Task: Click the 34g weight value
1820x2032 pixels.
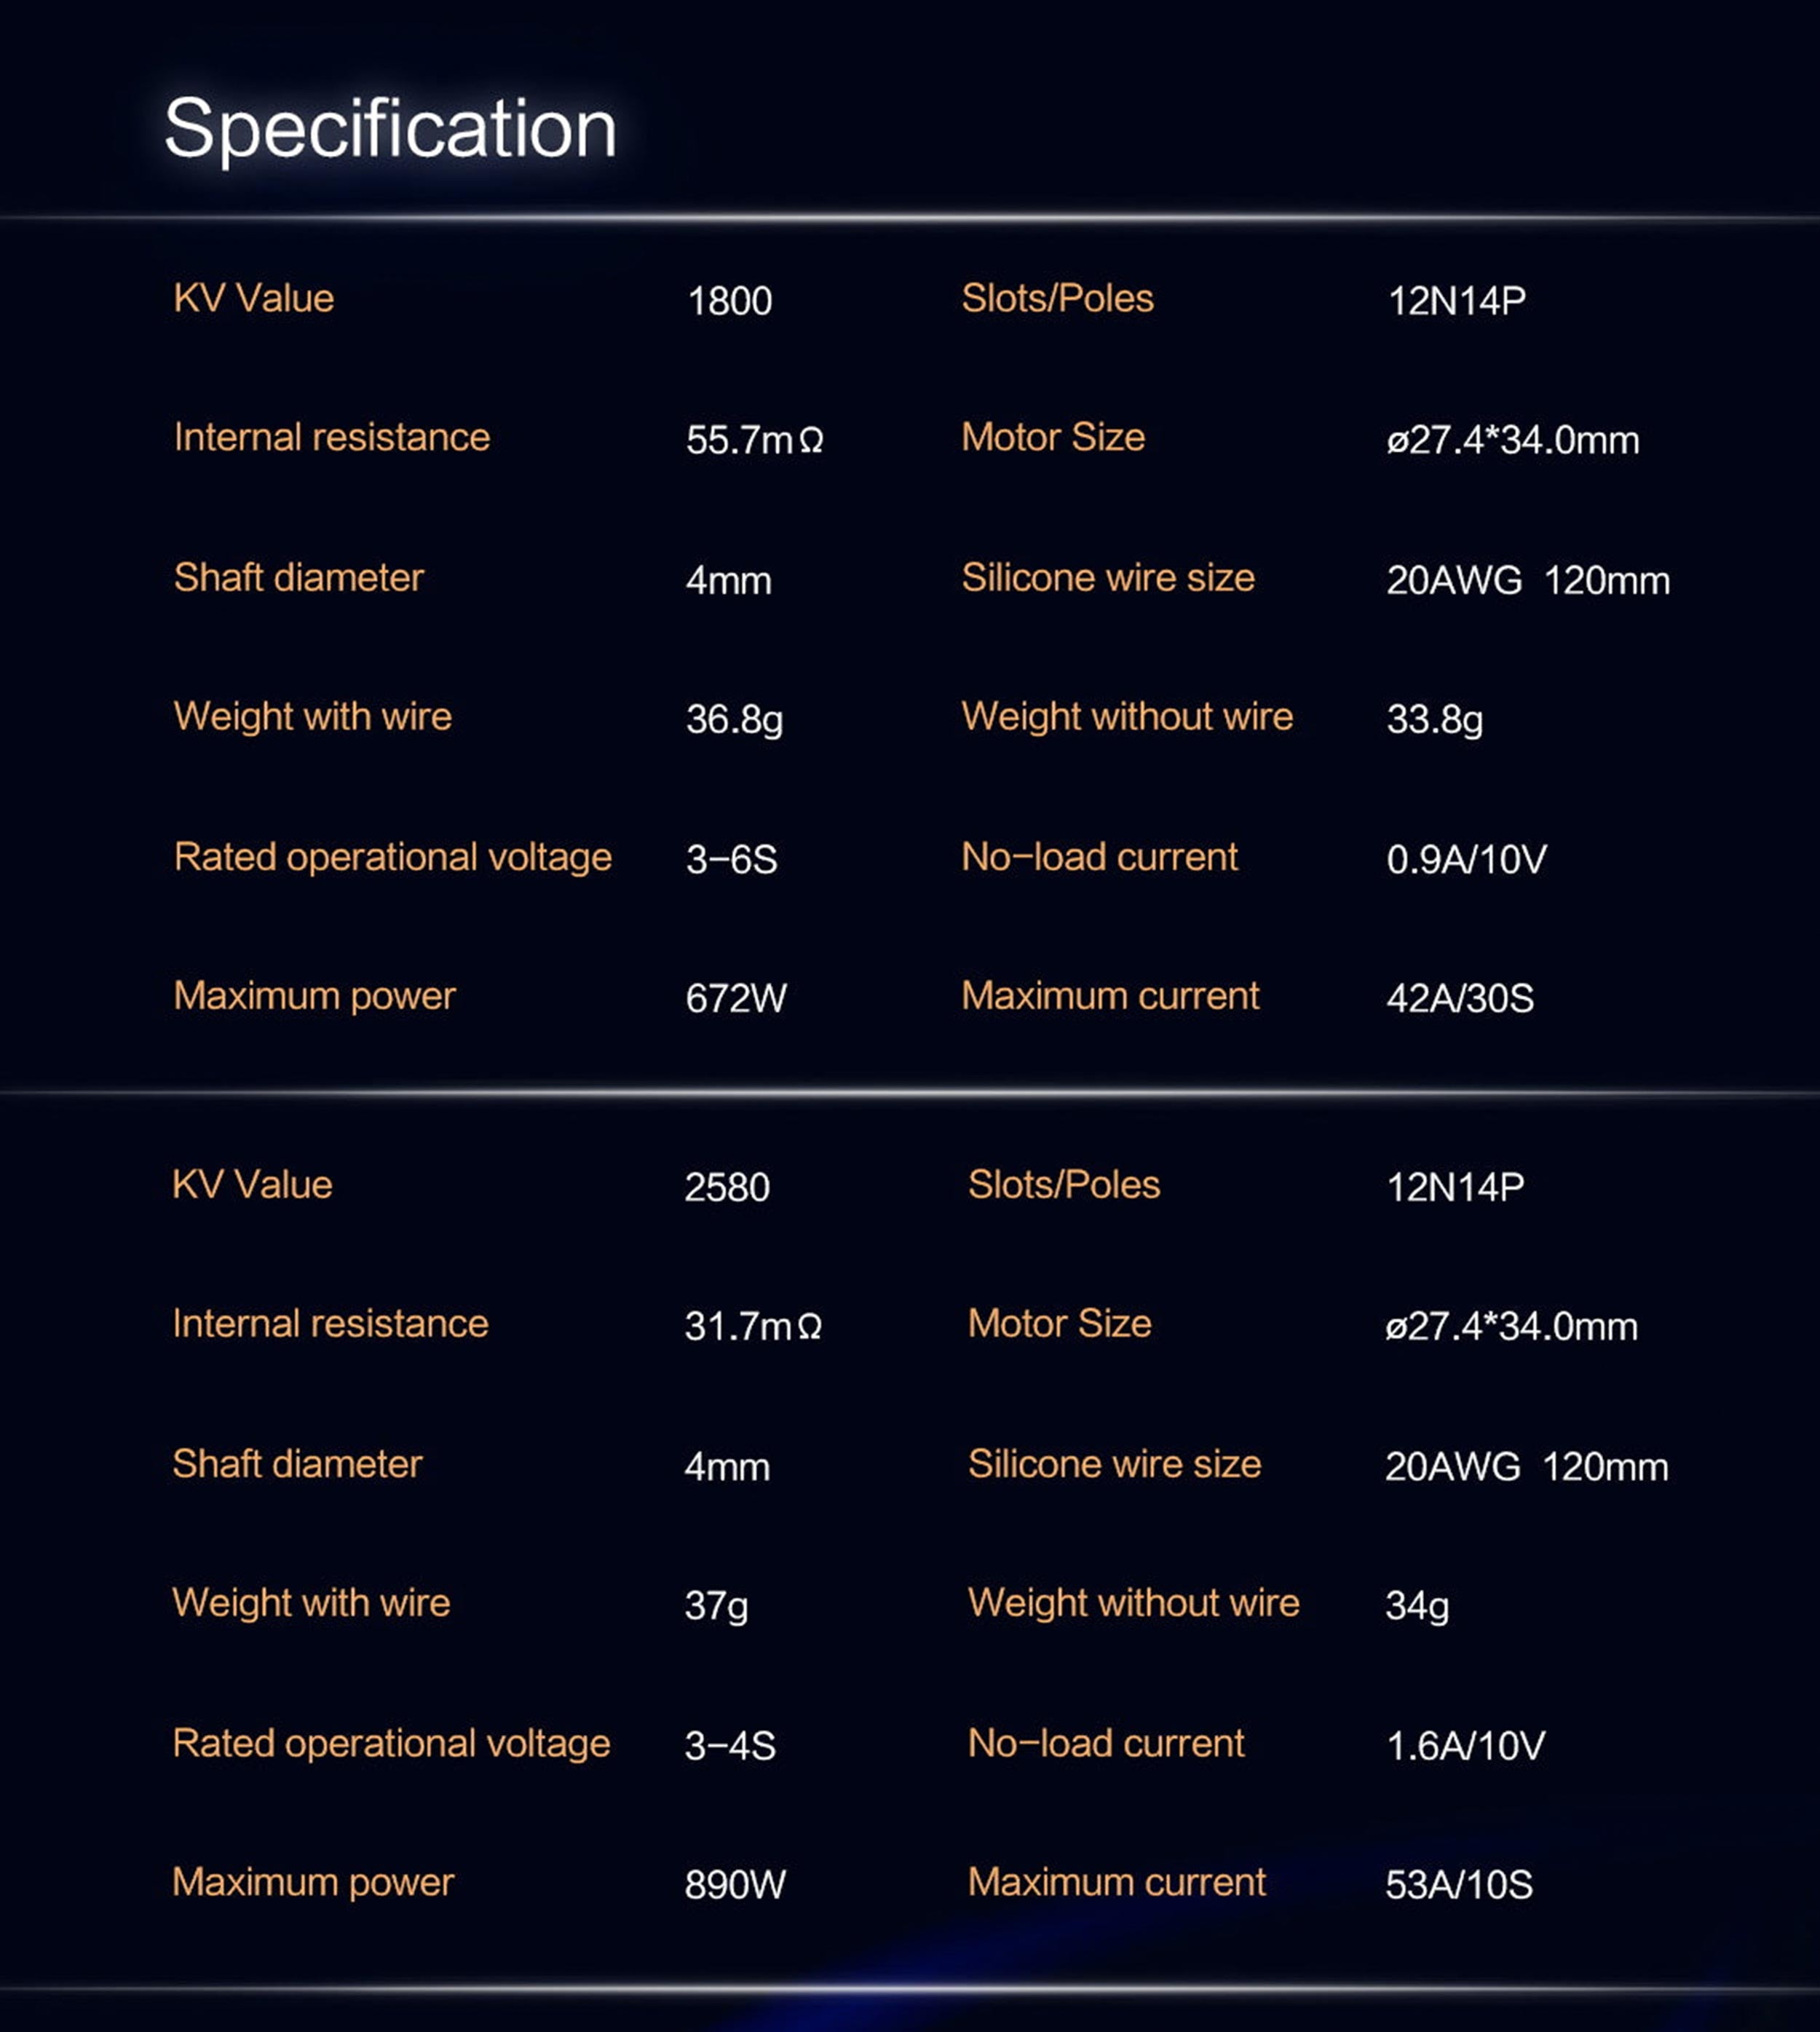Action: [1416, 1605]
